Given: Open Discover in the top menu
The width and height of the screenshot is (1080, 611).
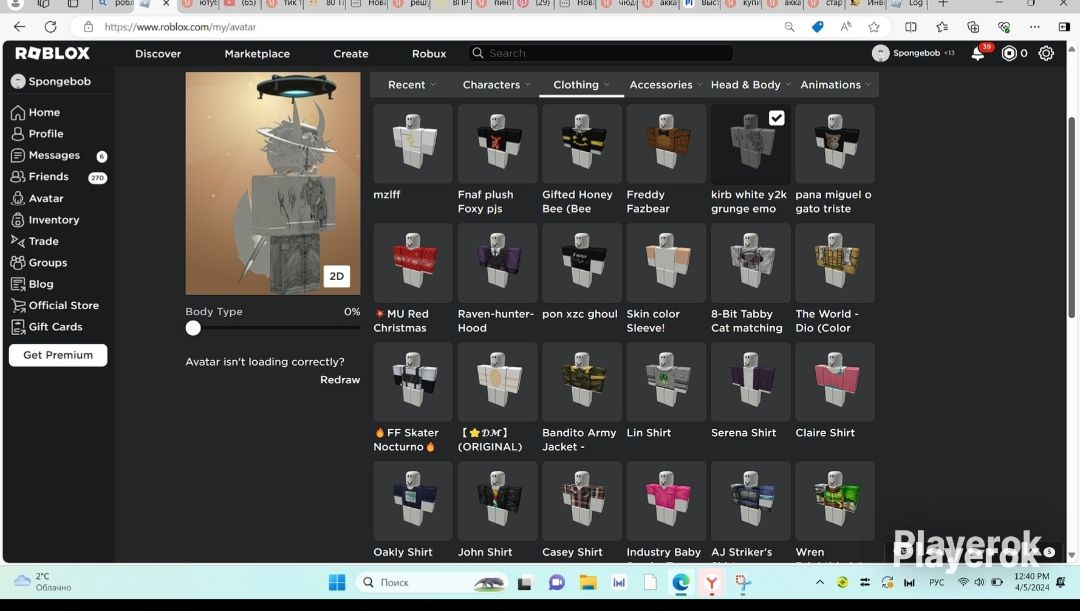Looking at the screenshot, I should coord(158,54).
